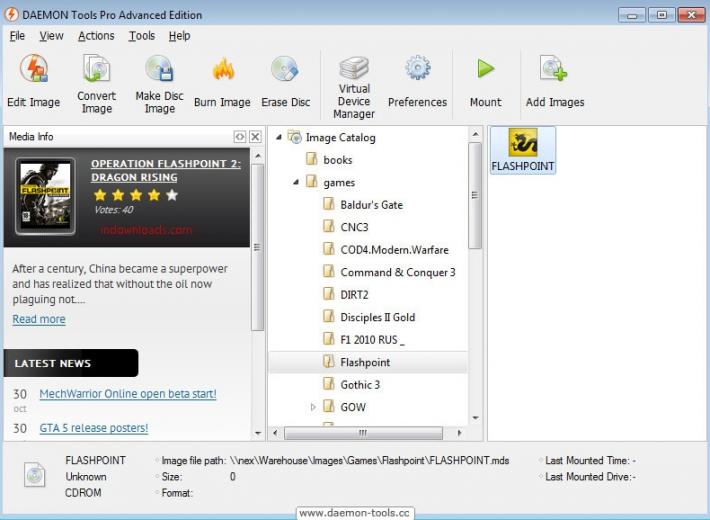Open GTA 5 release posters news
This screenshot has height=520, width=710.
point(94,428)
